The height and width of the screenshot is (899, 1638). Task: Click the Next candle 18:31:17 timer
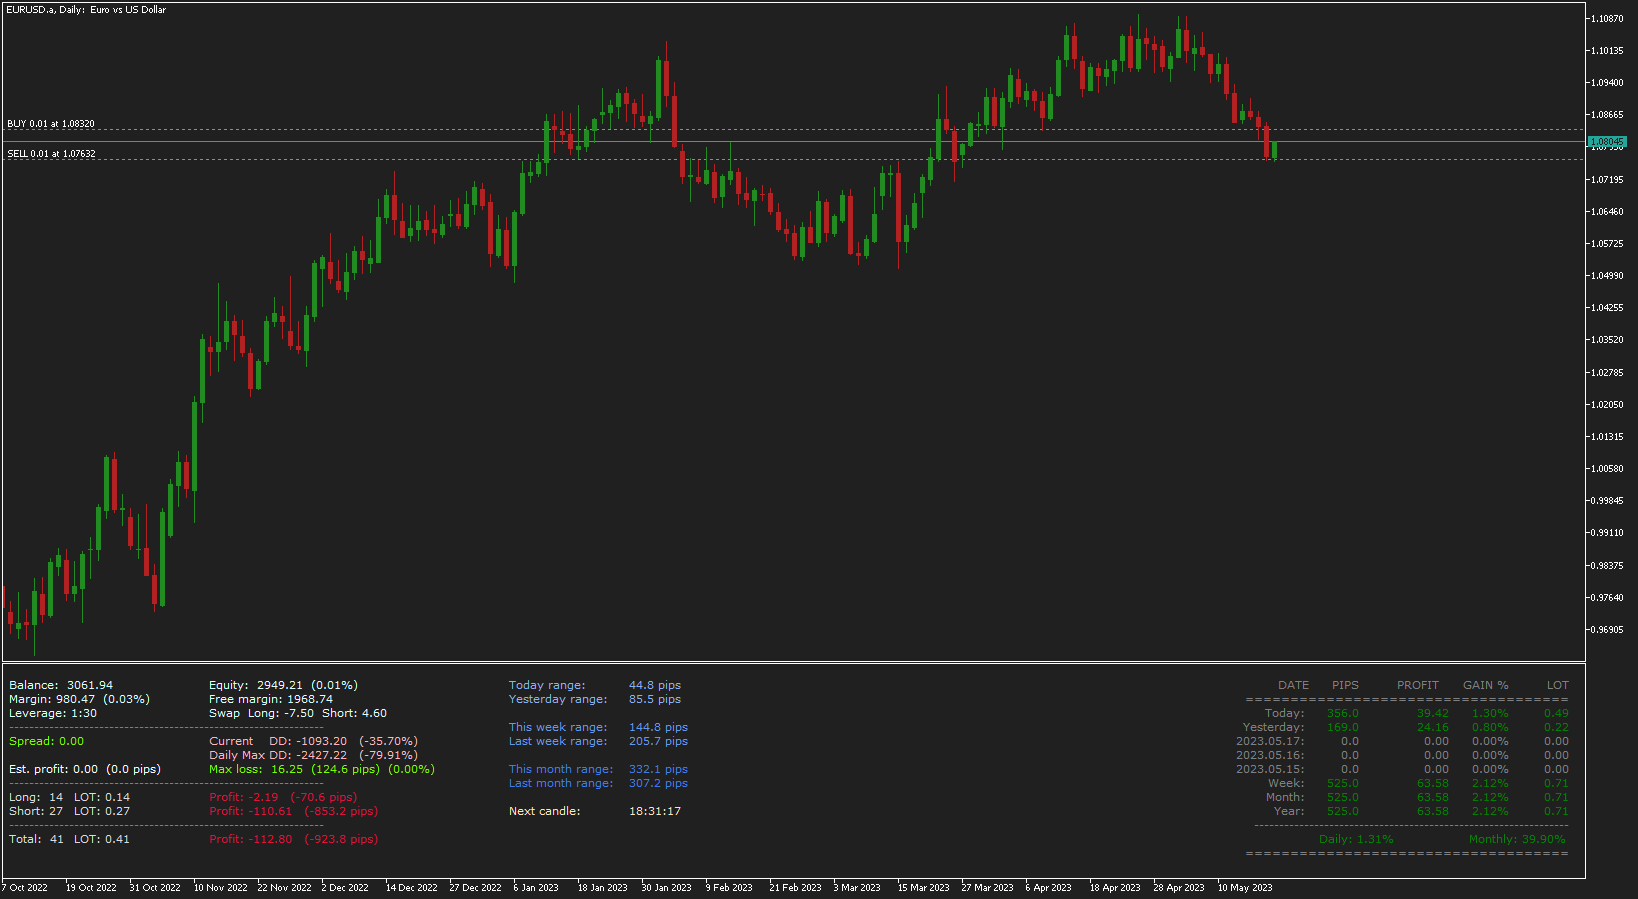pyautogui.click(x=655, y=812)
